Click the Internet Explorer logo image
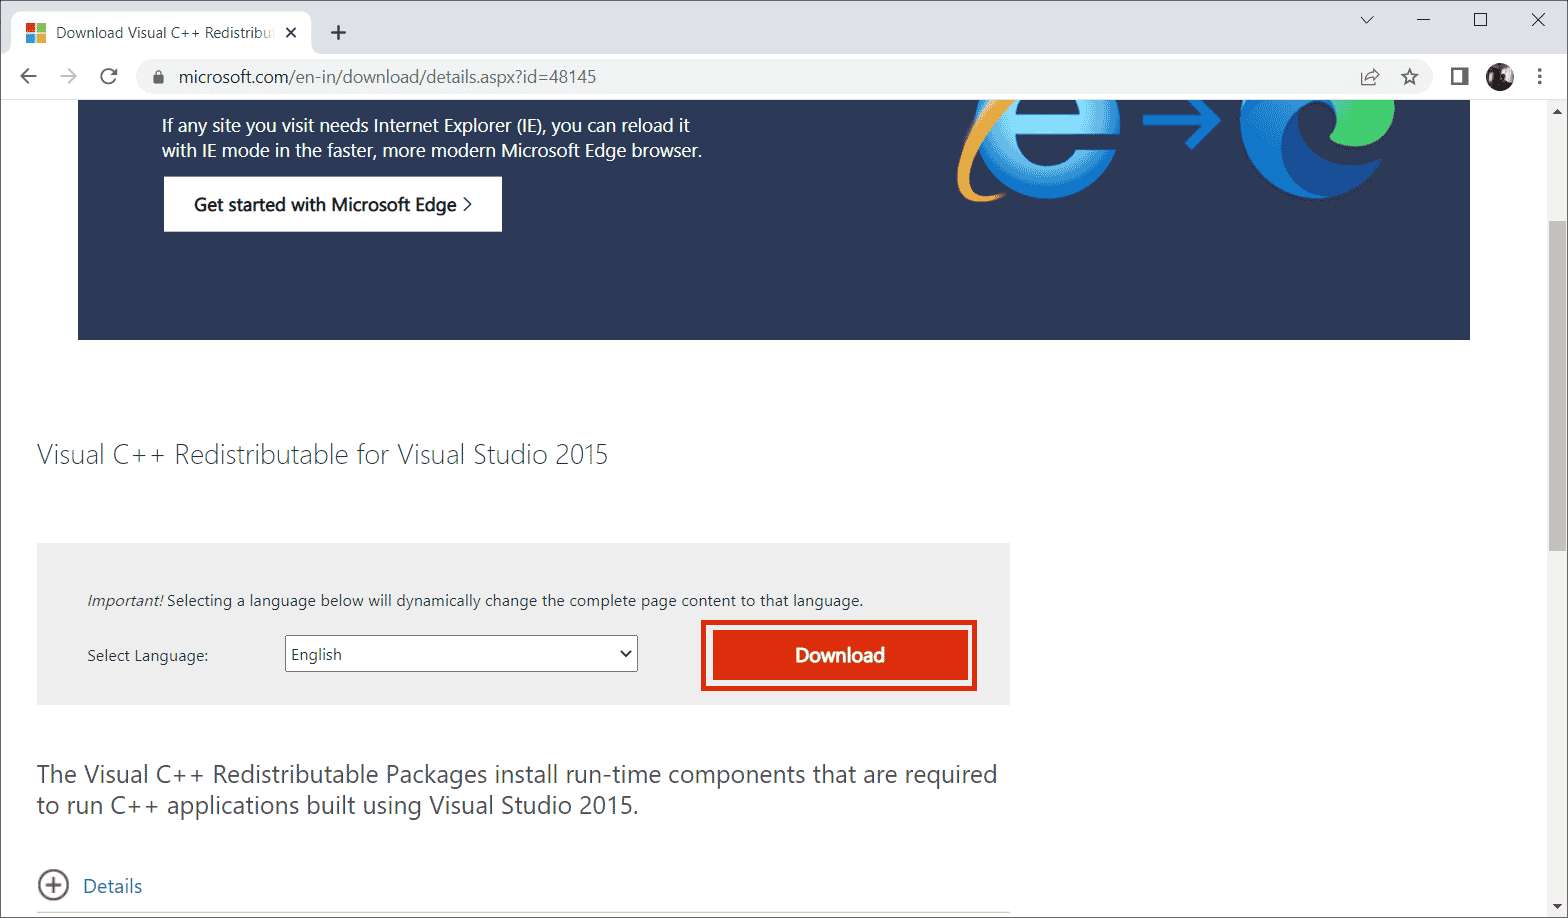This screenshot has height=918, width=1568. (1038, 150)
